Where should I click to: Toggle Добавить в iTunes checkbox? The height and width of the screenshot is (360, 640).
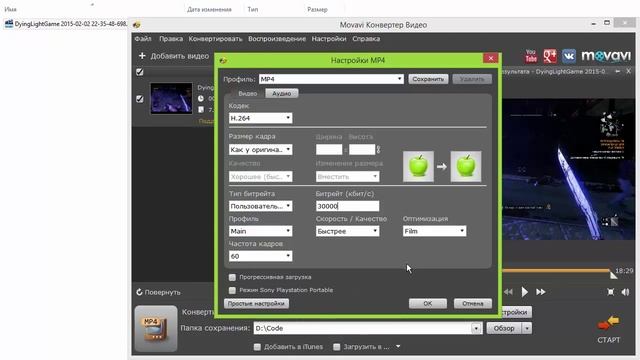(257, 347)
